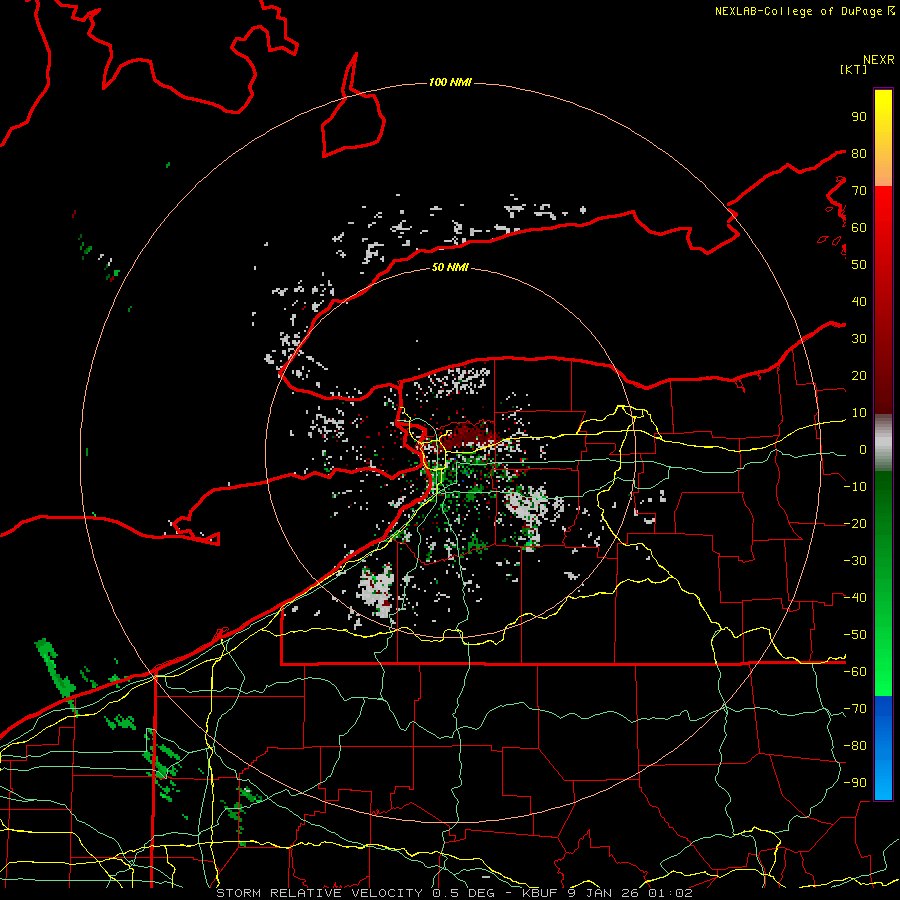
Task: Click the 50 value on the velocity scale
Action: 859,265
